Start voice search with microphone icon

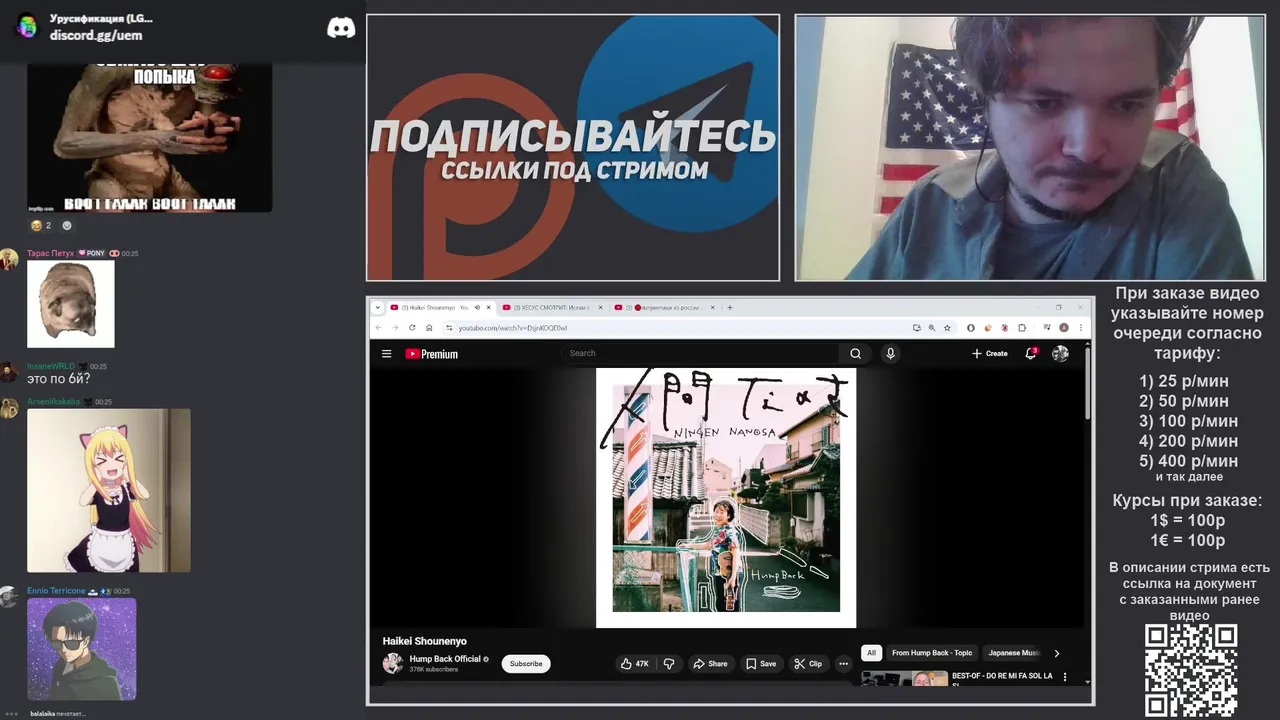(890, 353)
